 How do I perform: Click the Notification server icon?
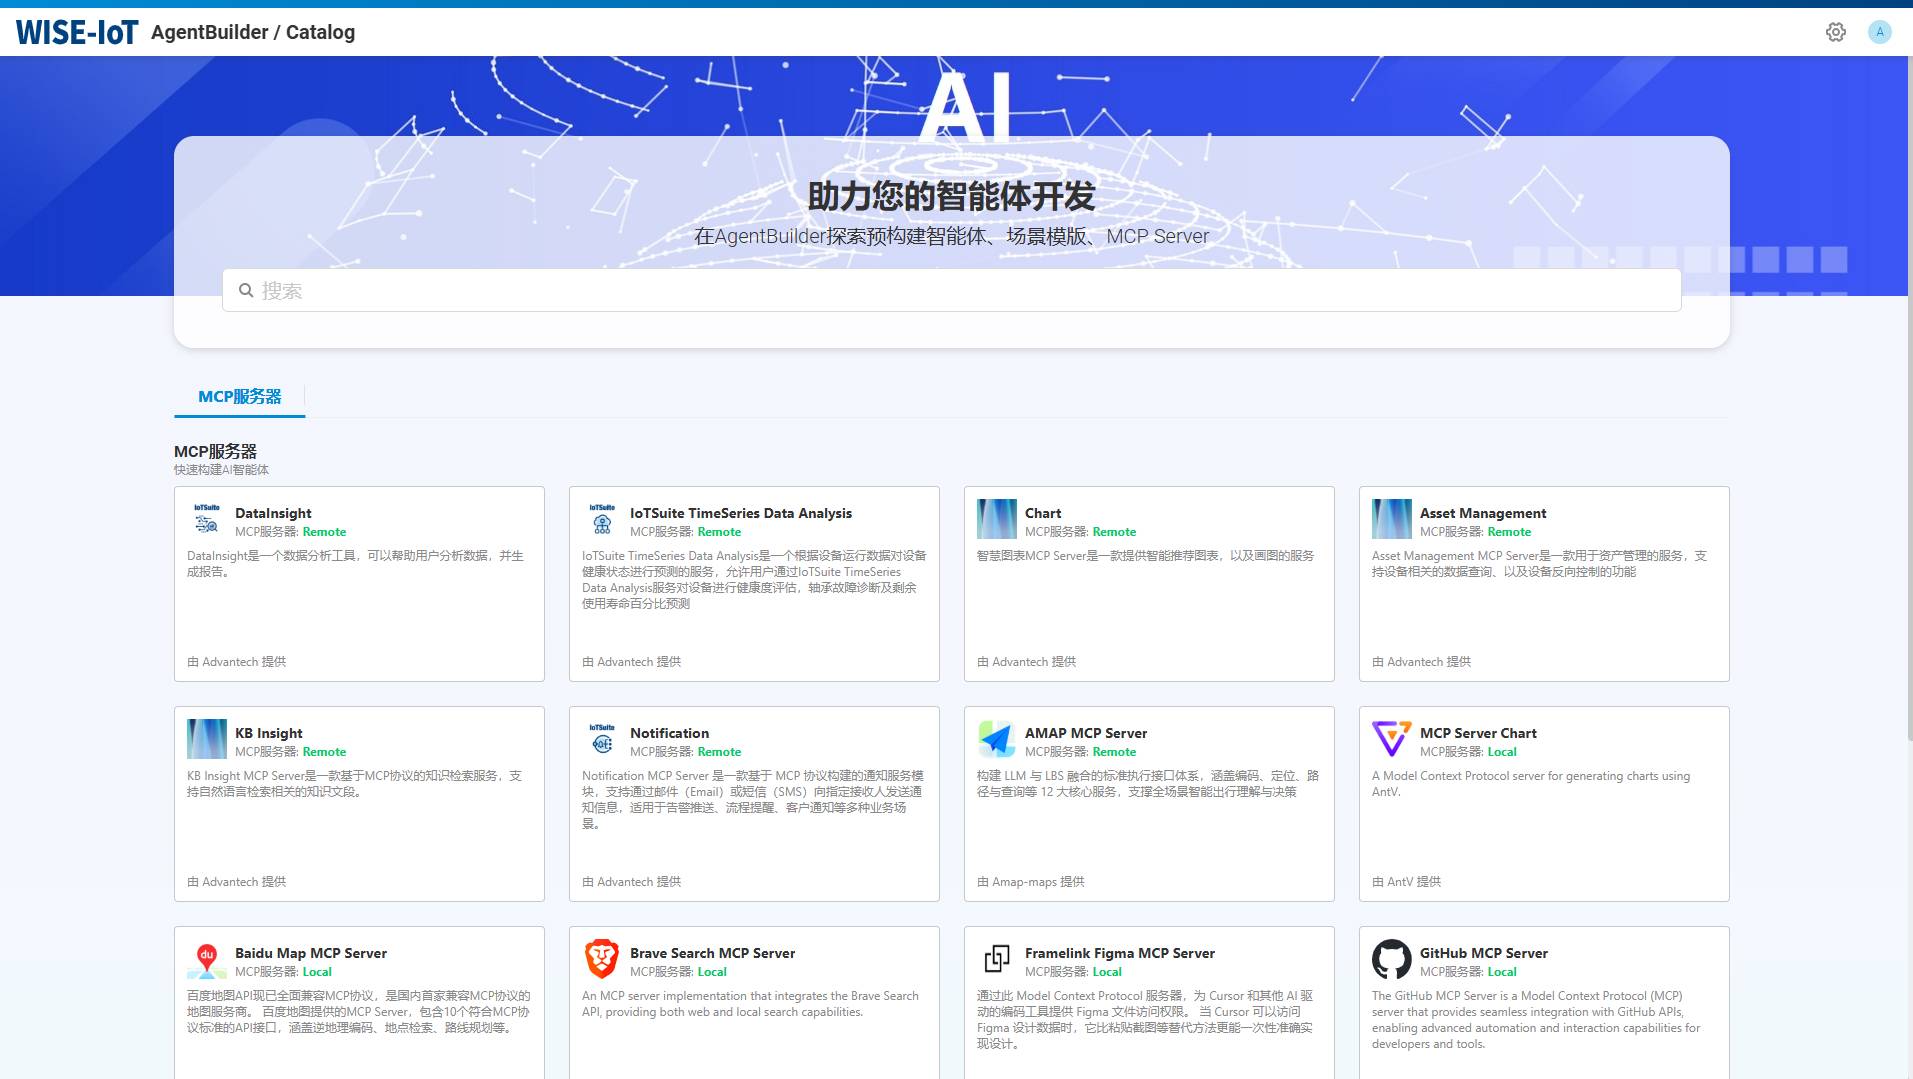[601, 739]
